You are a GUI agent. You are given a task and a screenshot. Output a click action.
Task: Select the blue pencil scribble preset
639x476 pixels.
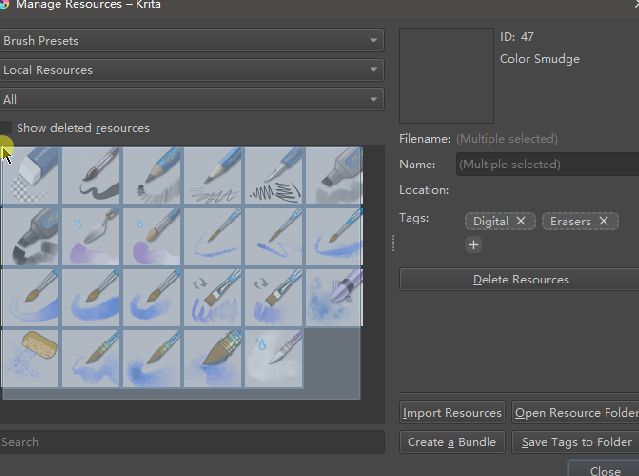pos(213,175)
